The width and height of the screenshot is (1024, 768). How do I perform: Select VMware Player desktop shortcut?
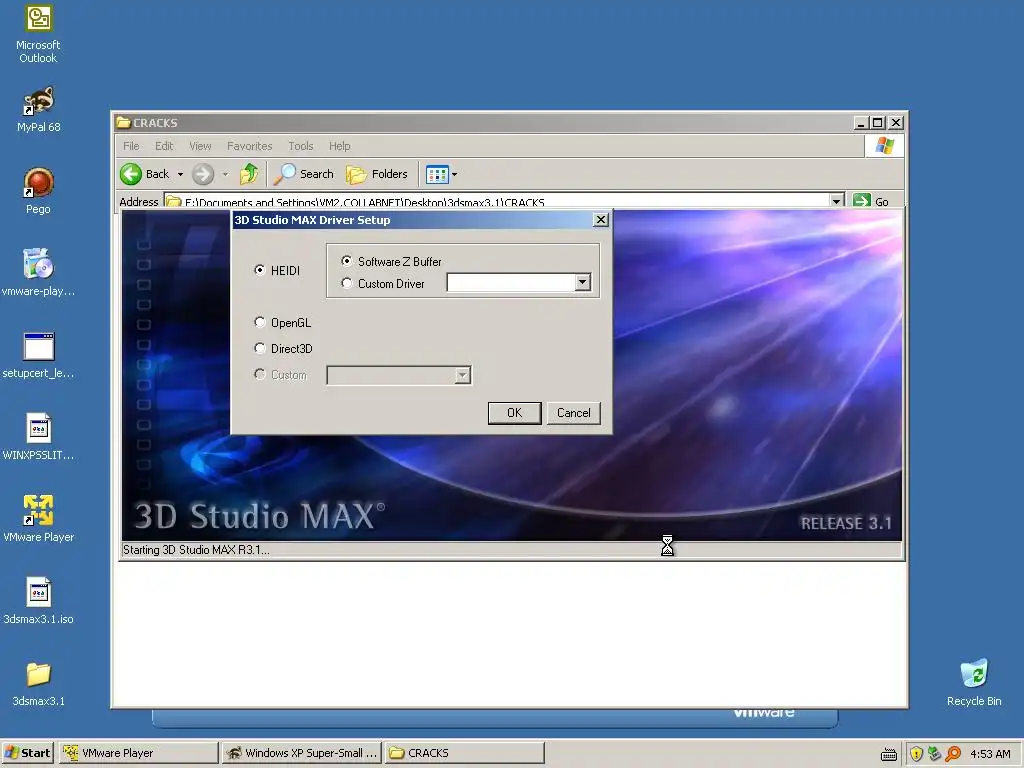tap(38, 519)
